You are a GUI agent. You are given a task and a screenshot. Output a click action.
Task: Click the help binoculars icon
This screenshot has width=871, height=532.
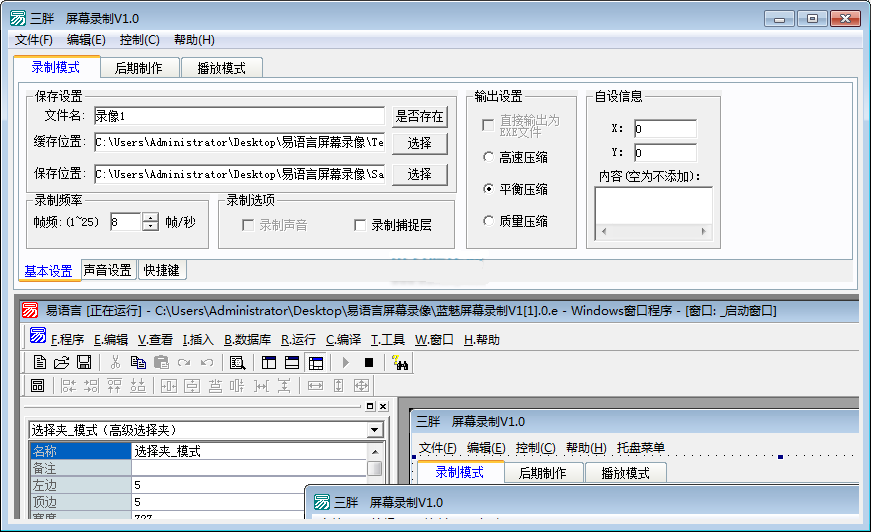400,363
